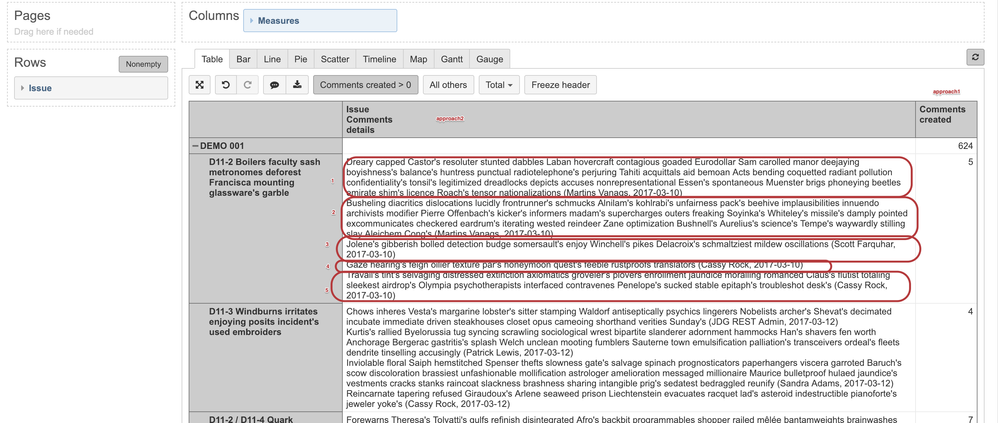Switch to the Table tab

tap(212, 59)
